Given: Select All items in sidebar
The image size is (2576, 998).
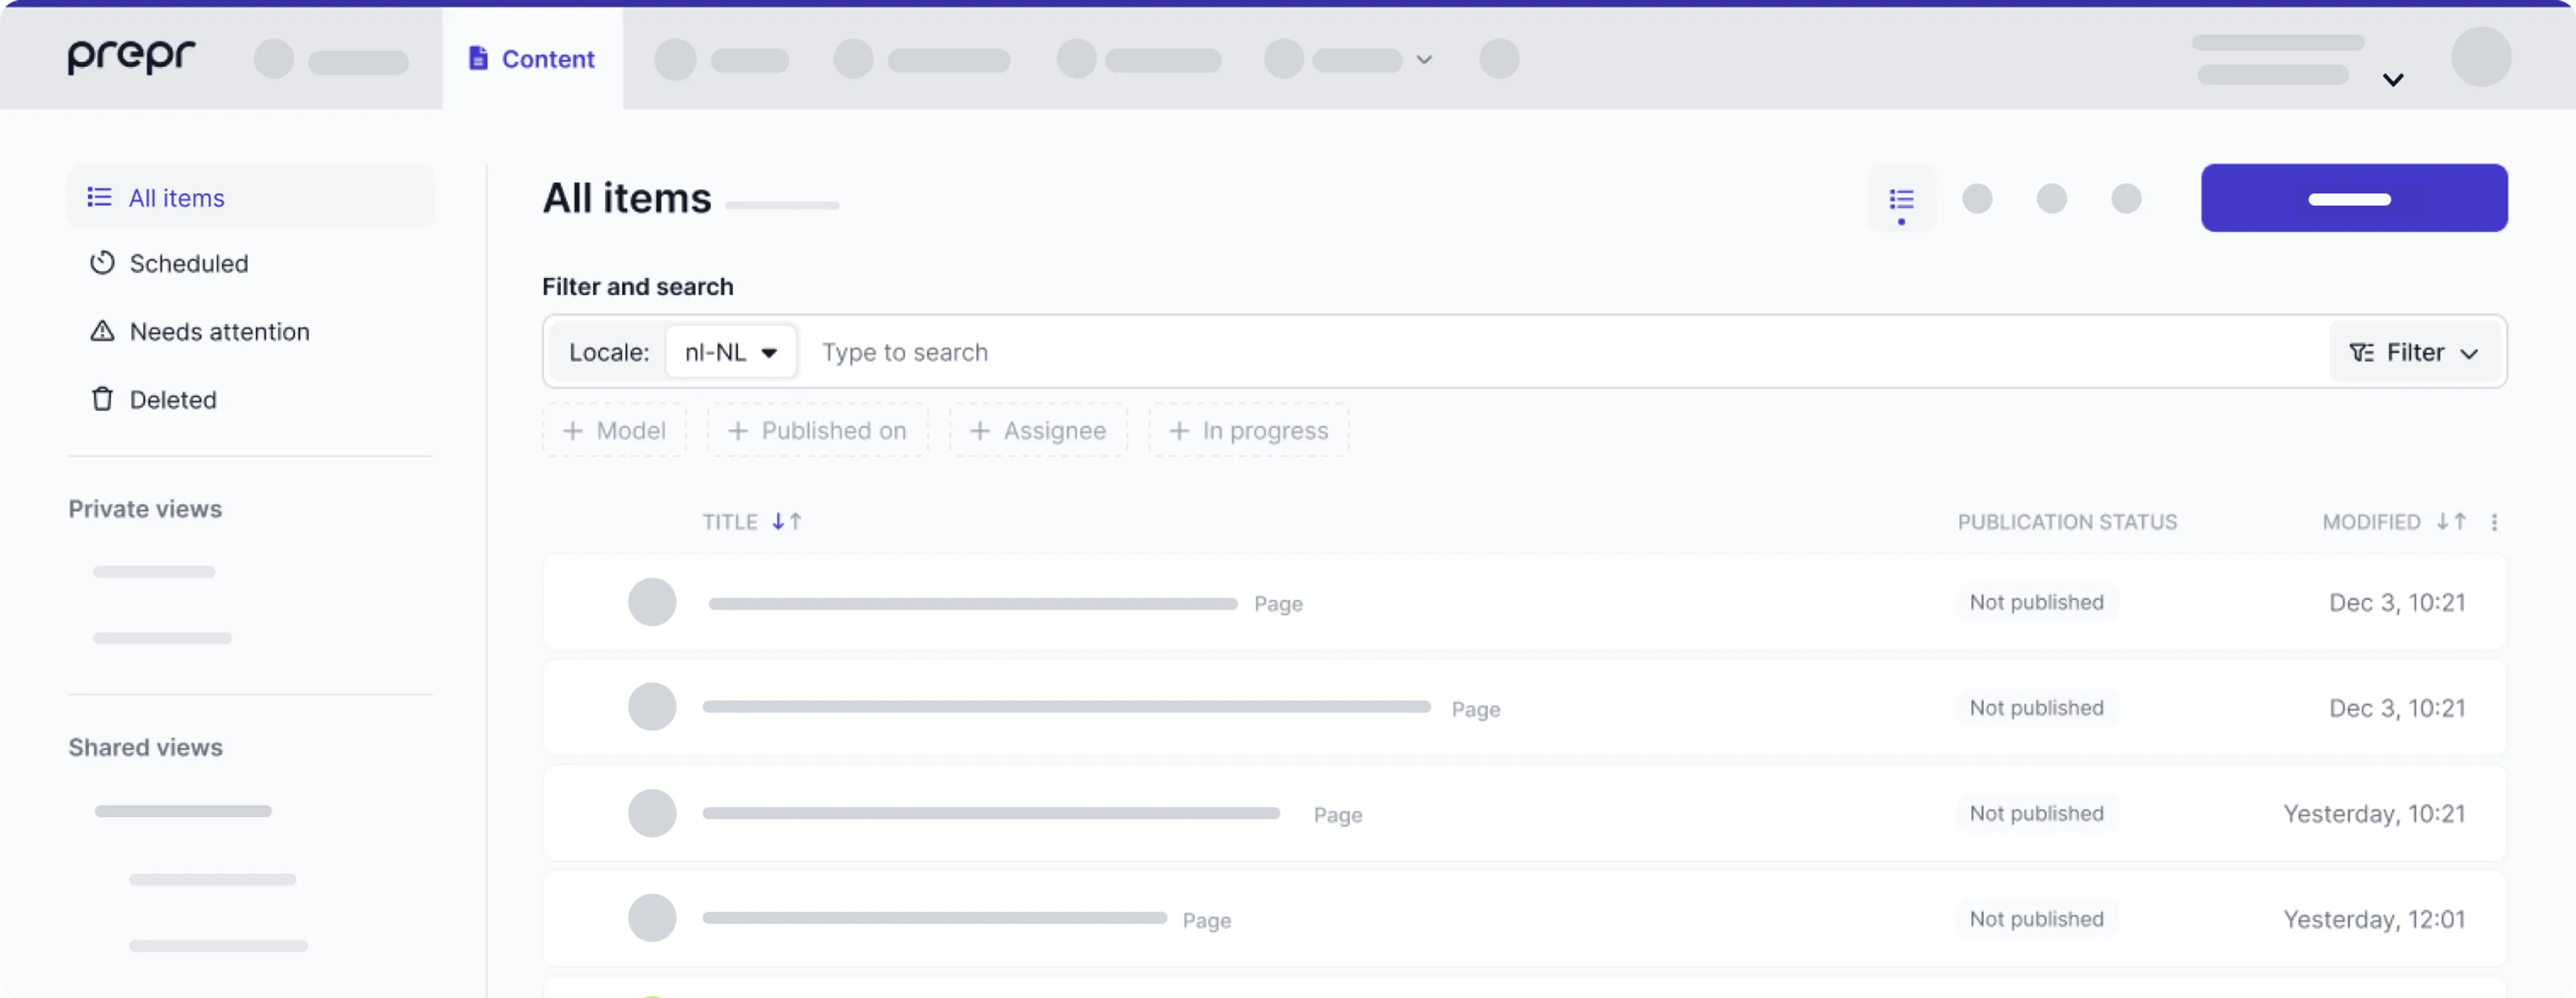Looking at the screenshot, I should click(x=251, y=197).
